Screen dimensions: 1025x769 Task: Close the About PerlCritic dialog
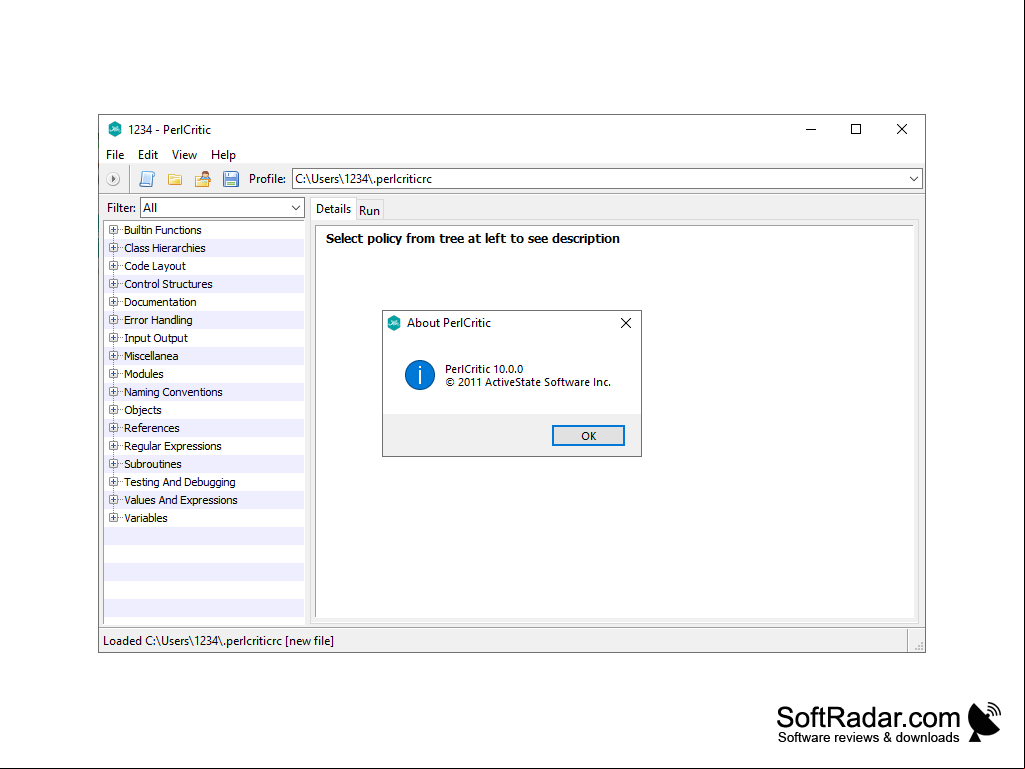[x=626, y=323]
